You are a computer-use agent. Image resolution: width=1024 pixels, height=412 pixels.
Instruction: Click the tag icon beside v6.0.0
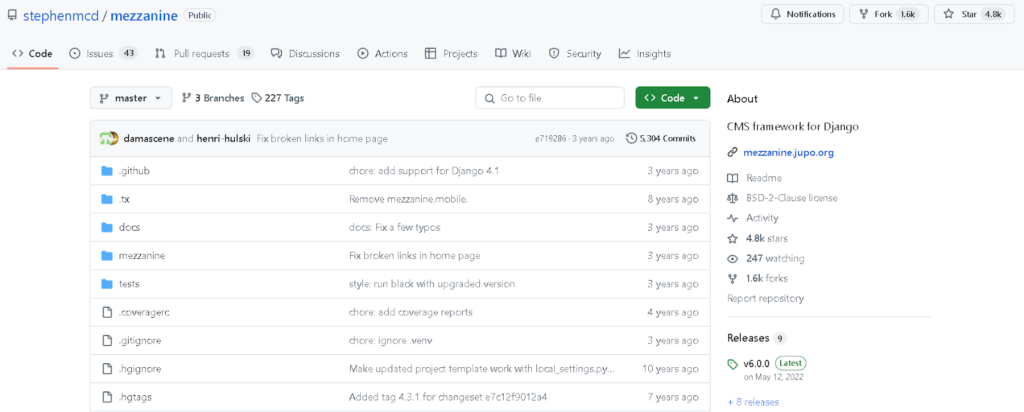pyautogui.click(x=733, y=364)
